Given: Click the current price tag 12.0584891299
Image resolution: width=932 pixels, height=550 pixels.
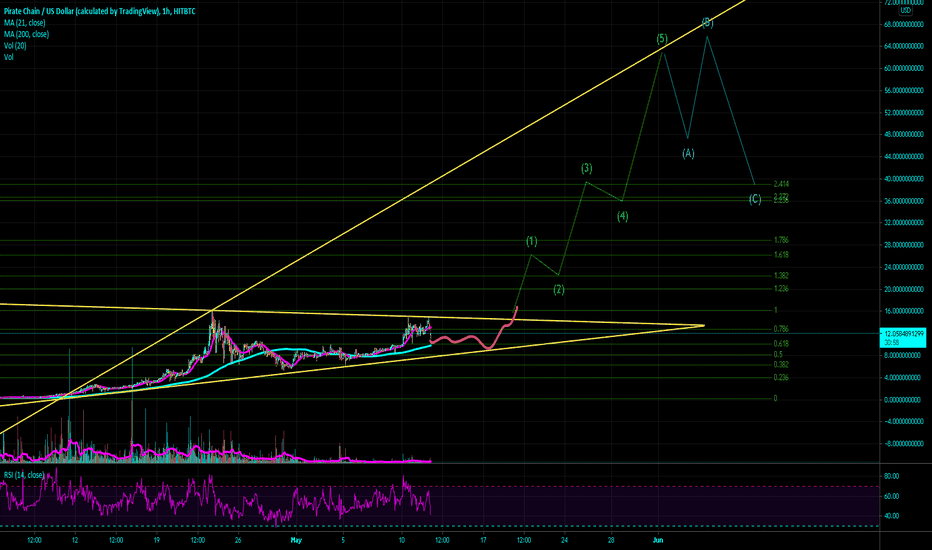Looking at the screenshot, I should [x=902, y=338].
